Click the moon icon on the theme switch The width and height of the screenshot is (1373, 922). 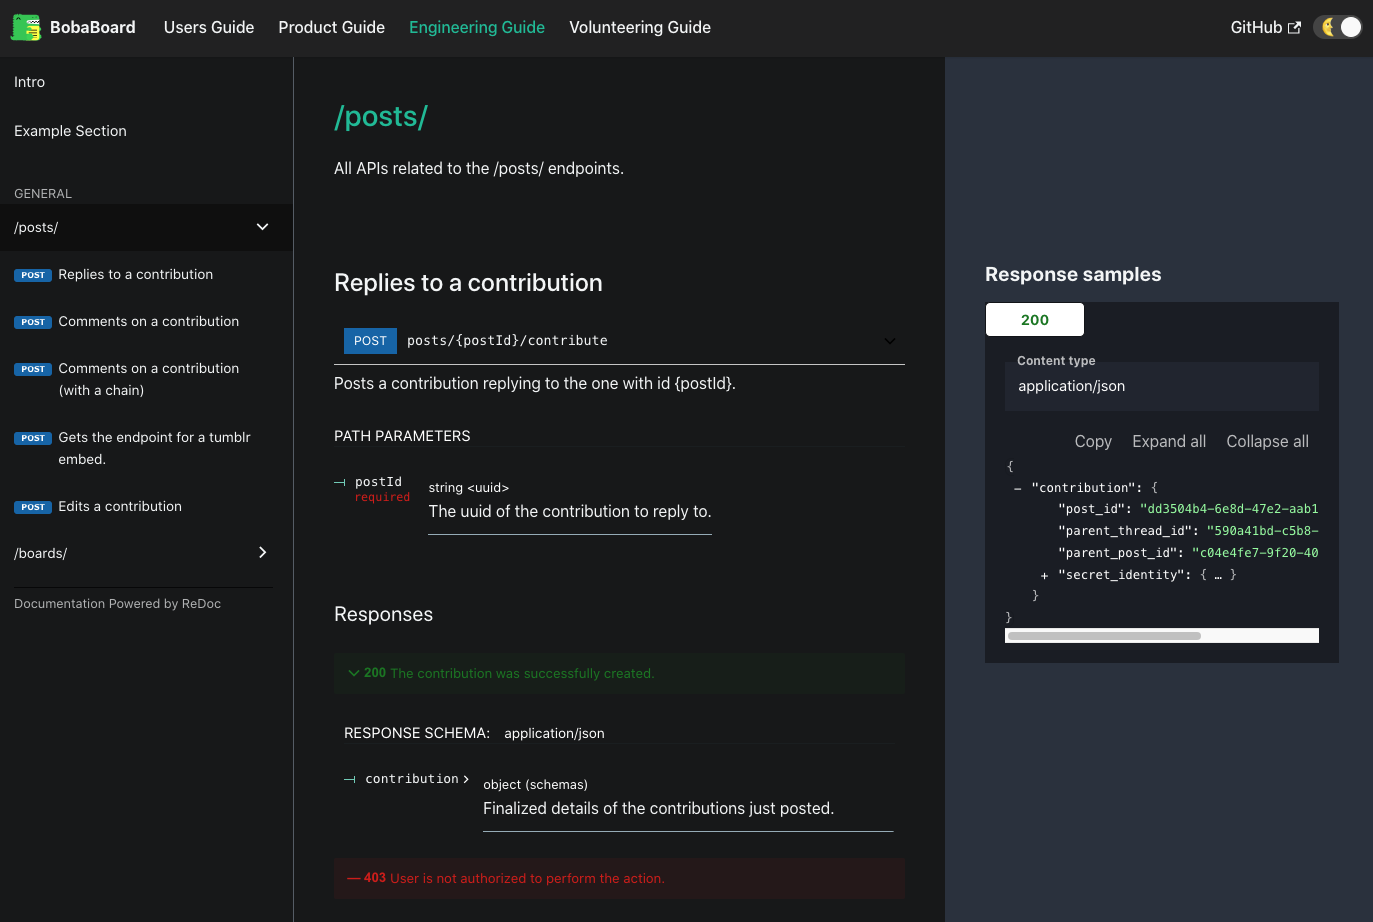(x=1328, y=27)
